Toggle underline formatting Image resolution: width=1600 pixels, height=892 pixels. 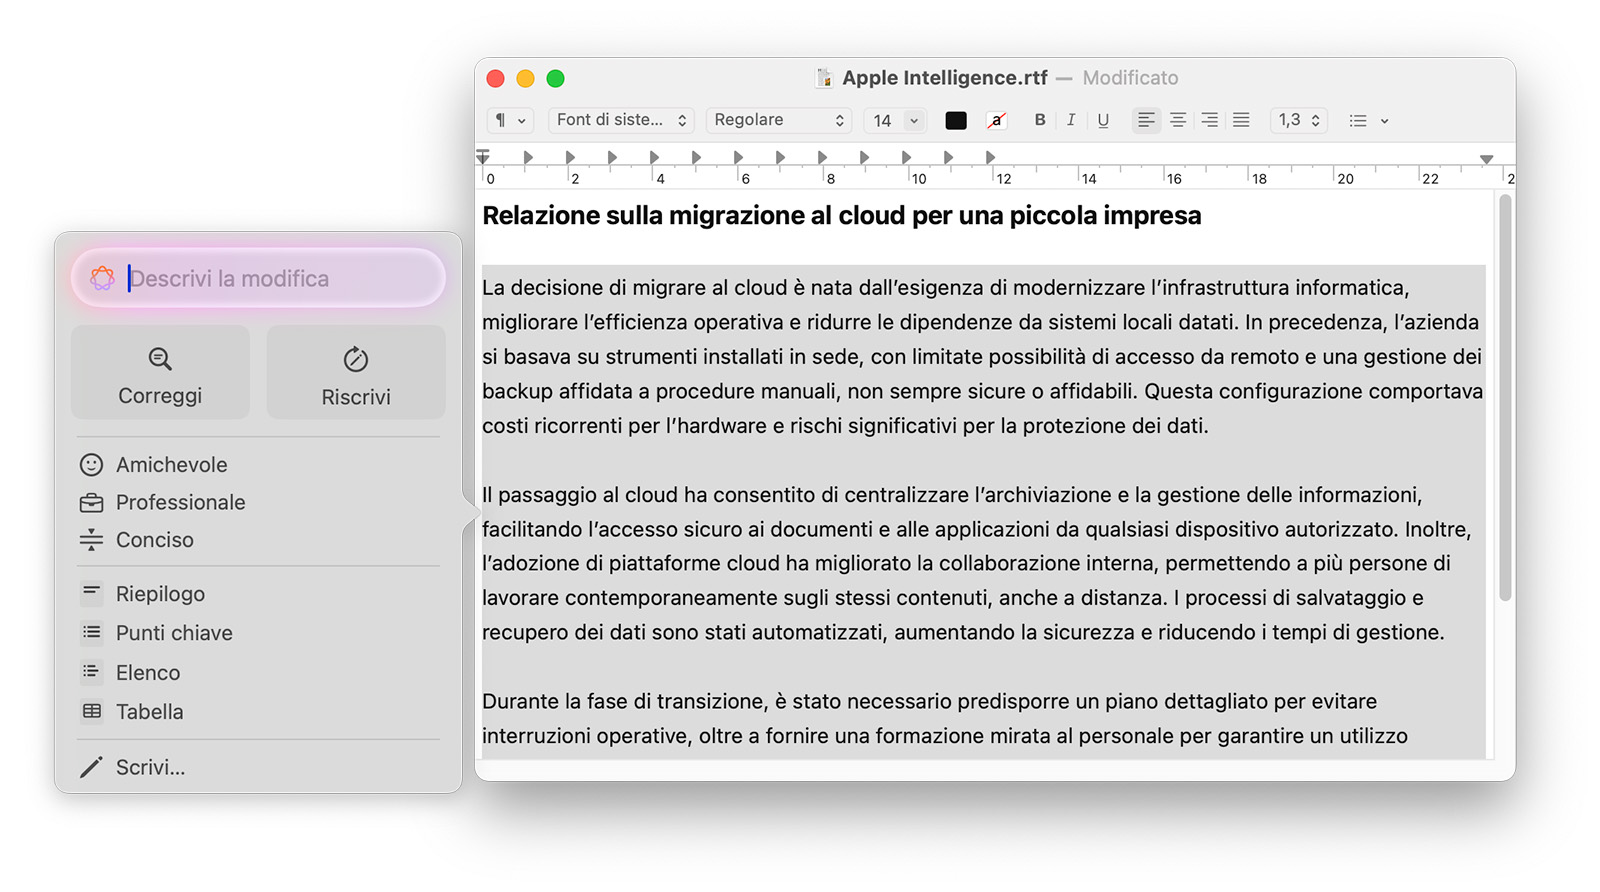[x=1103, y=120]
